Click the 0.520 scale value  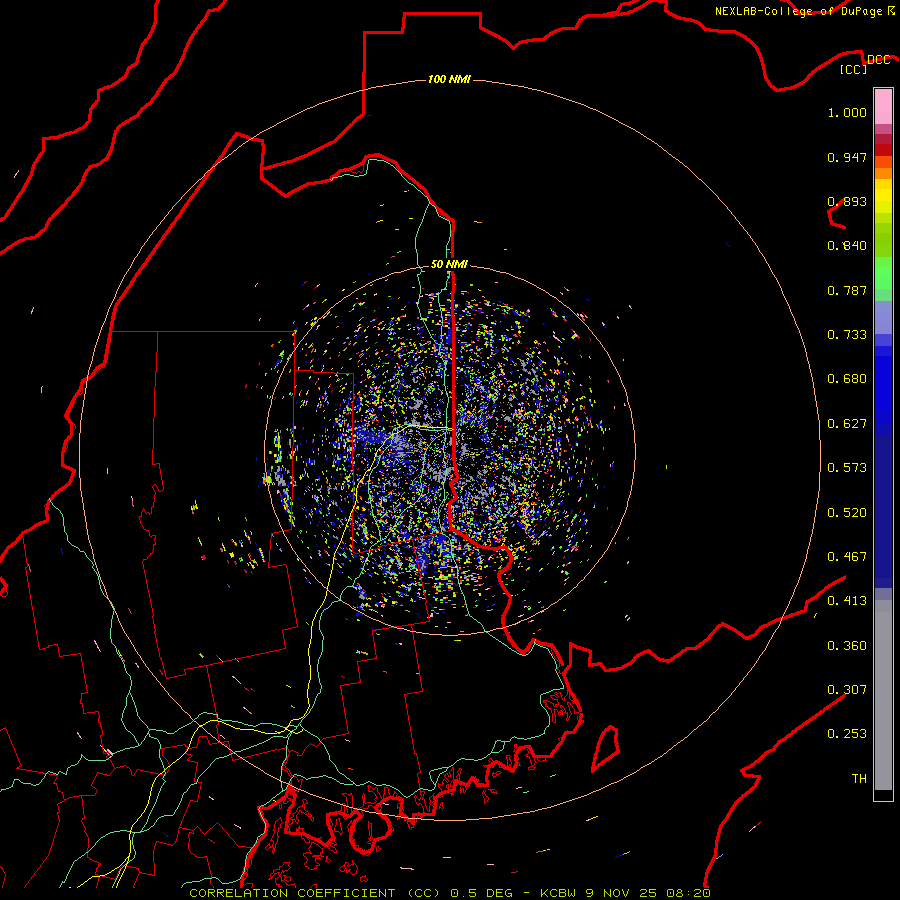(x=847, y=513)
